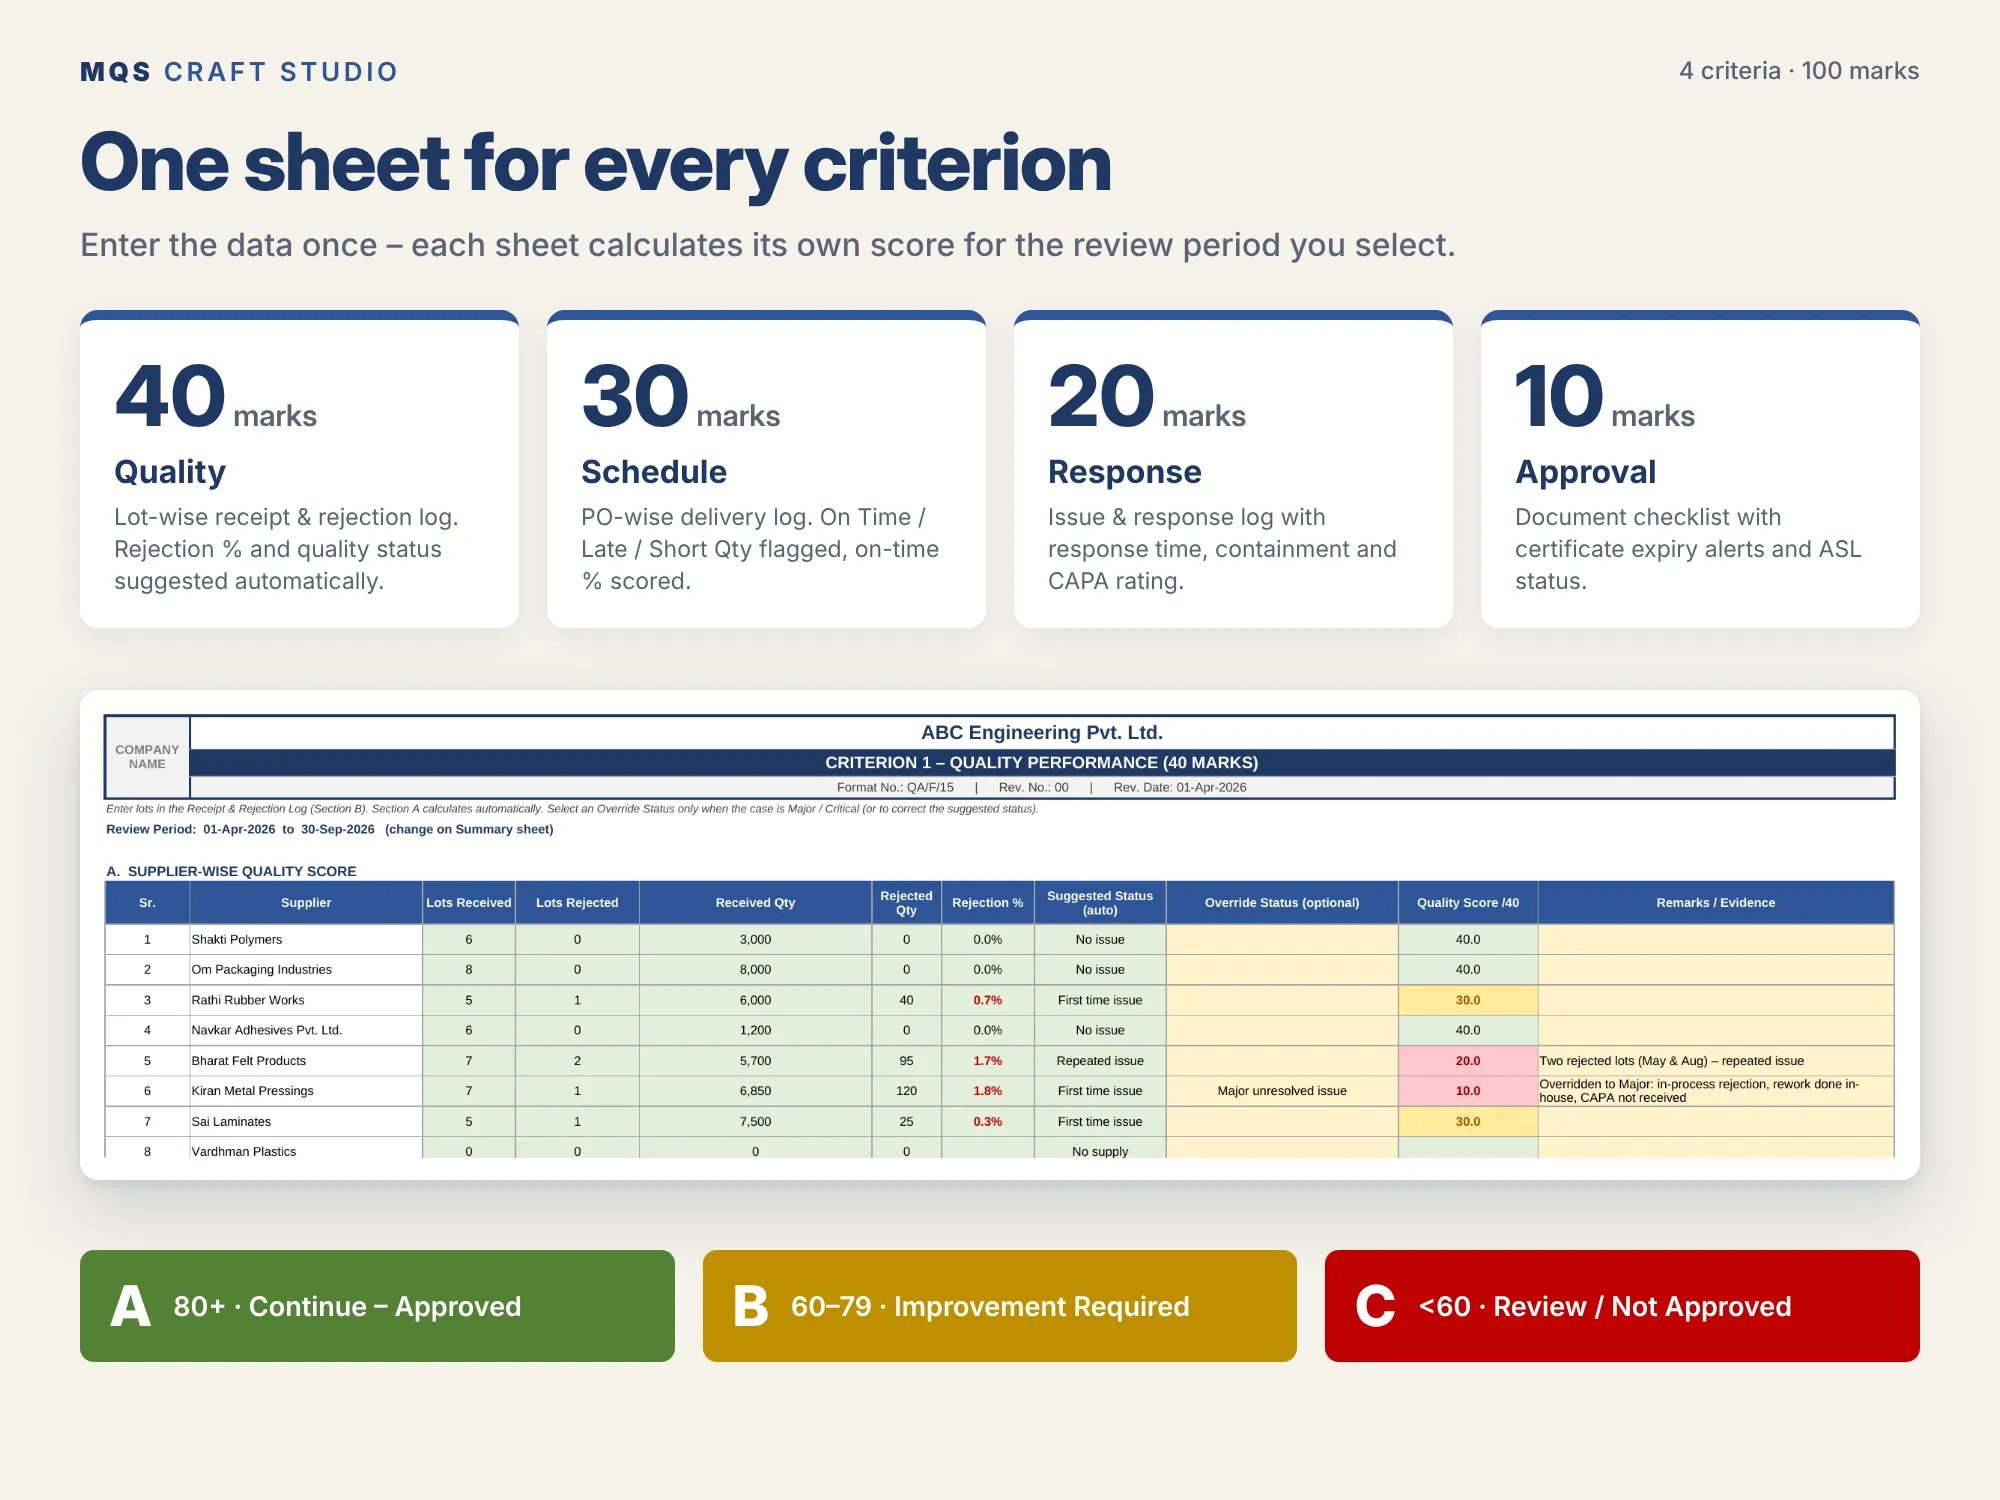The height and width of the screenshot is (1500, 2000).
Task: Click the spreadsheet preview thumbnail title ABC Engineering
Action: pyautogui.click(x=1041, y=732)
